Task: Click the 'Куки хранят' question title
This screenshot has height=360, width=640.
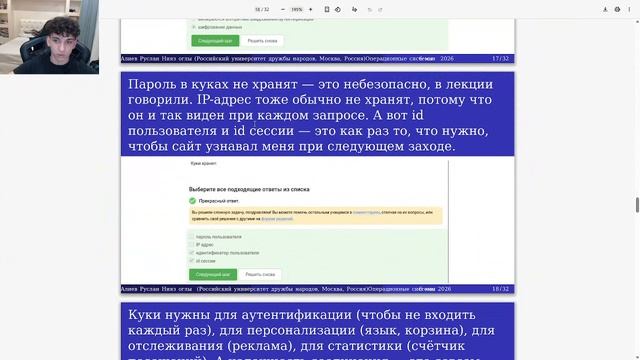Action: 203,163
